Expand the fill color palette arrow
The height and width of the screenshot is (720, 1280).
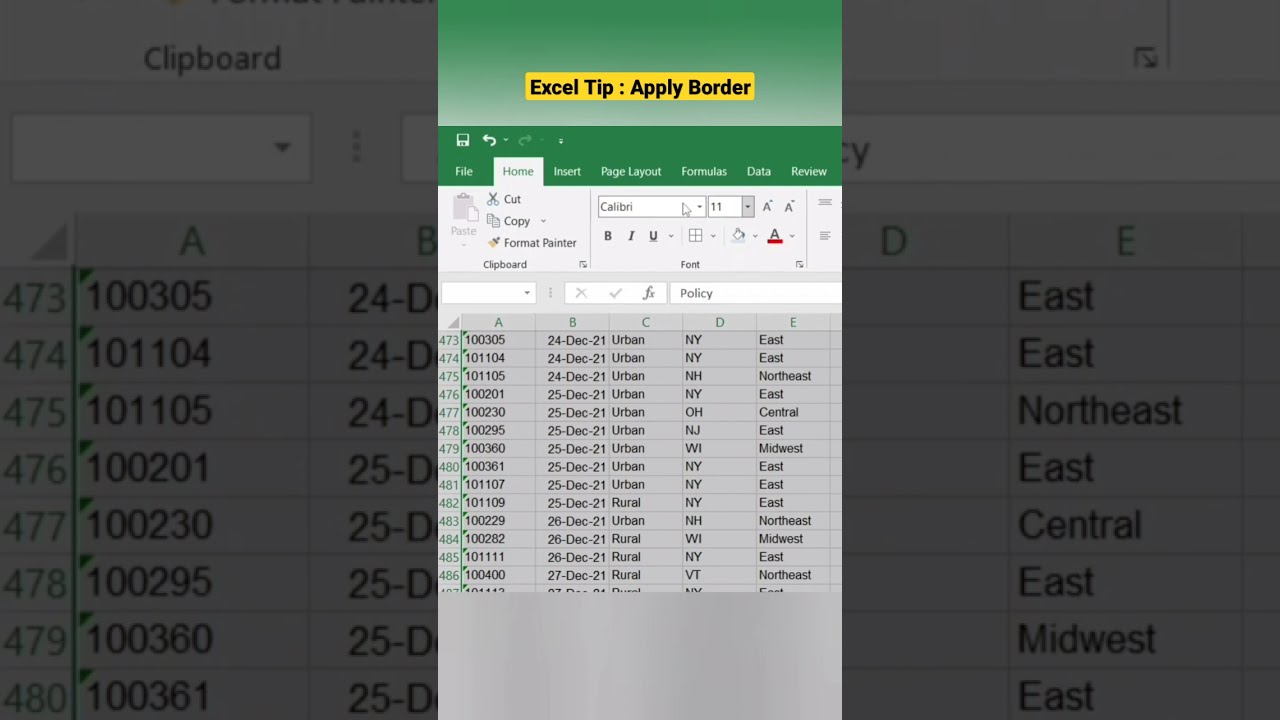point(755,236)
